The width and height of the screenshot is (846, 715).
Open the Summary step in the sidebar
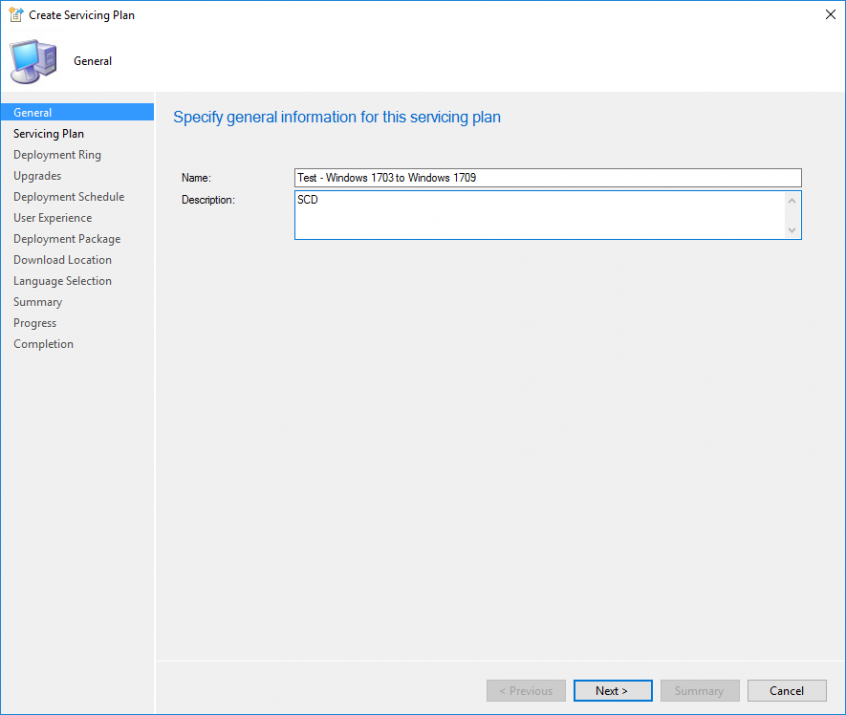37,301
